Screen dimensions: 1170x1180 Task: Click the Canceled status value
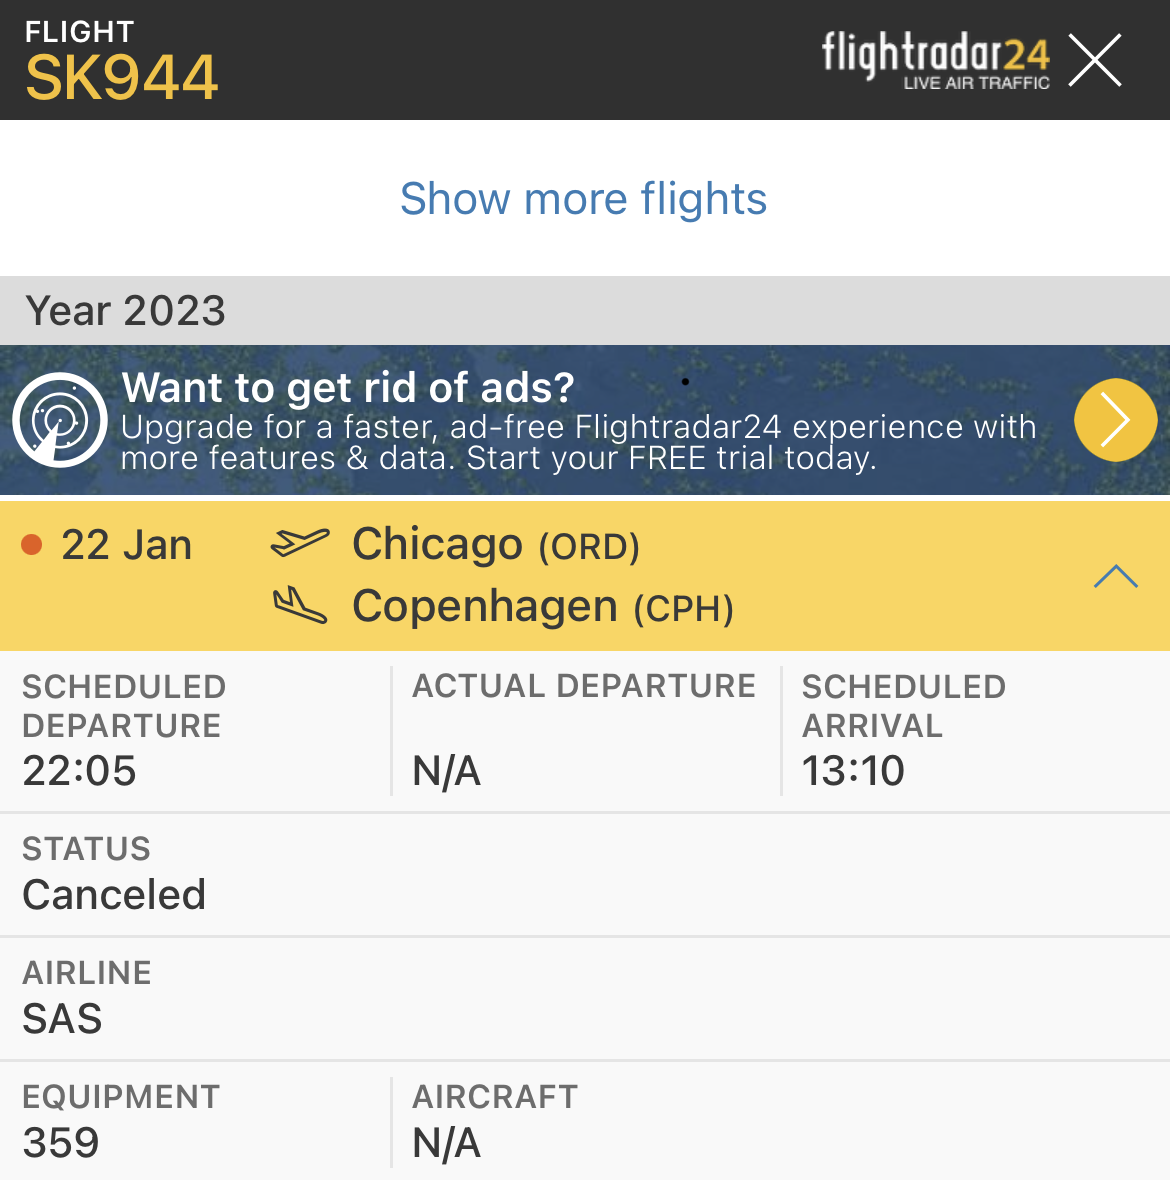[x=114, y=895]
